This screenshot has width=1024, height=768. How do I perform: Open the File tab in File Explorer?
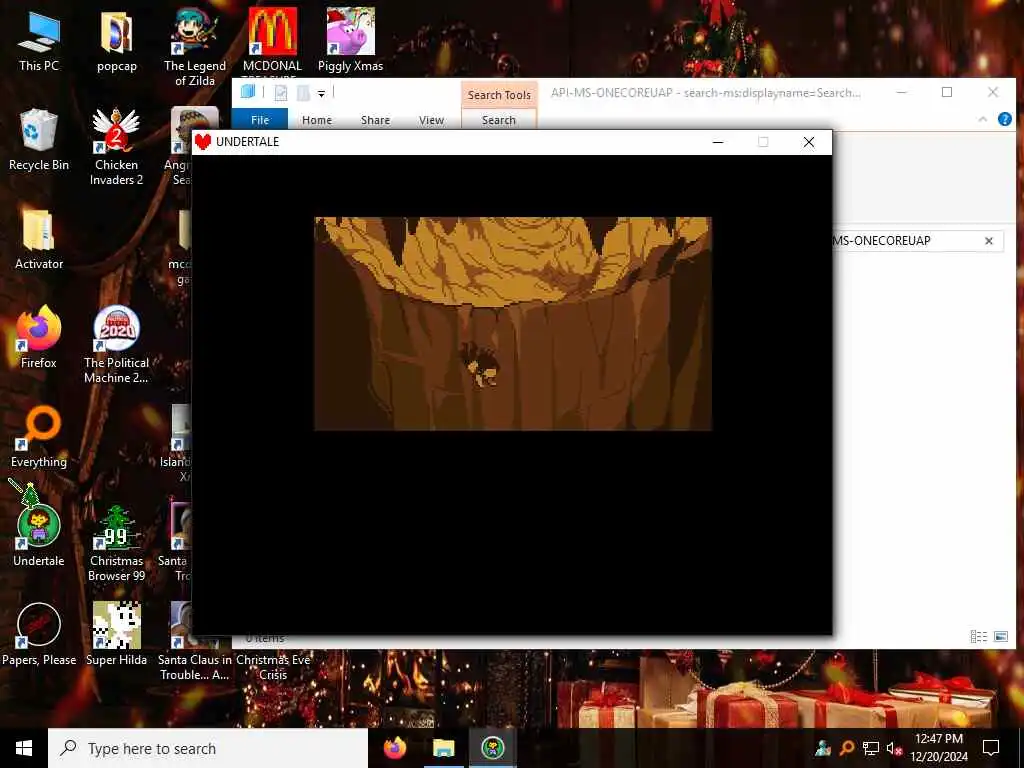pos(260,120)
